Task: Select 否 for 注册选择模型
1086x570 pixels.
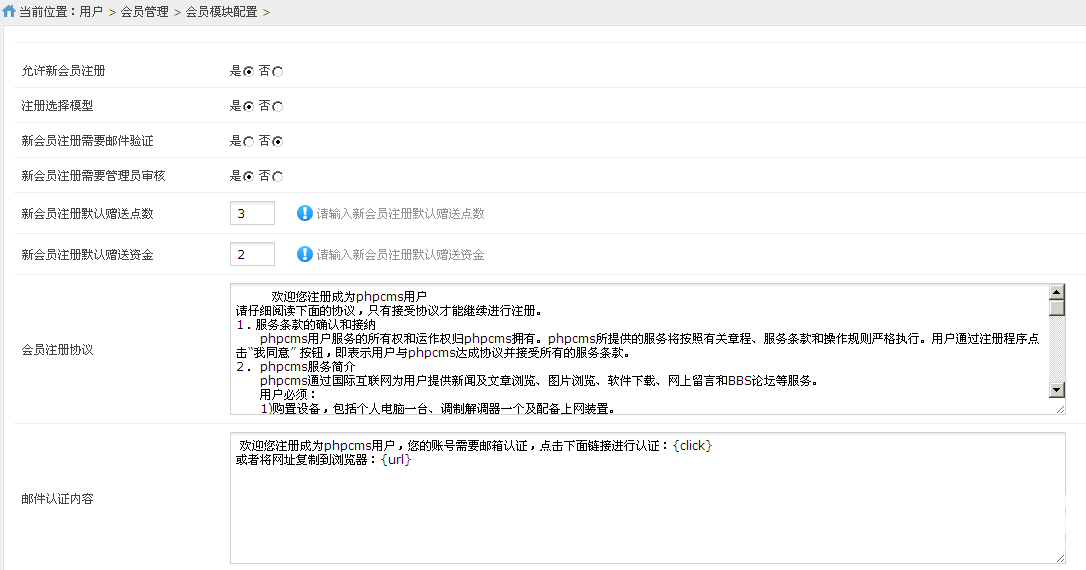Action: click(277, 106)
